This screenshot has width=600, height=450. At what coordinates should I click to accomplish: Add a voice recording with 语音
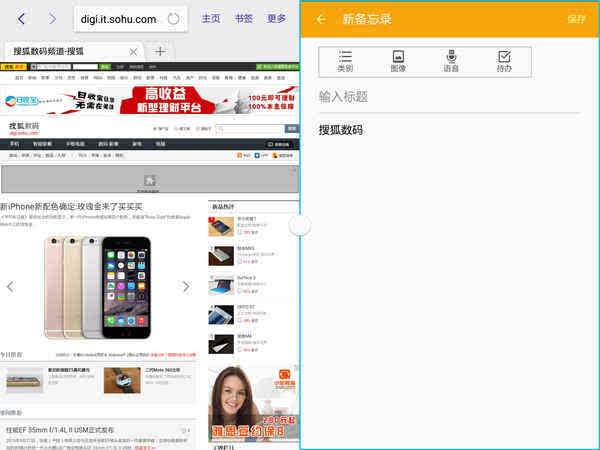tap(451, 62)
